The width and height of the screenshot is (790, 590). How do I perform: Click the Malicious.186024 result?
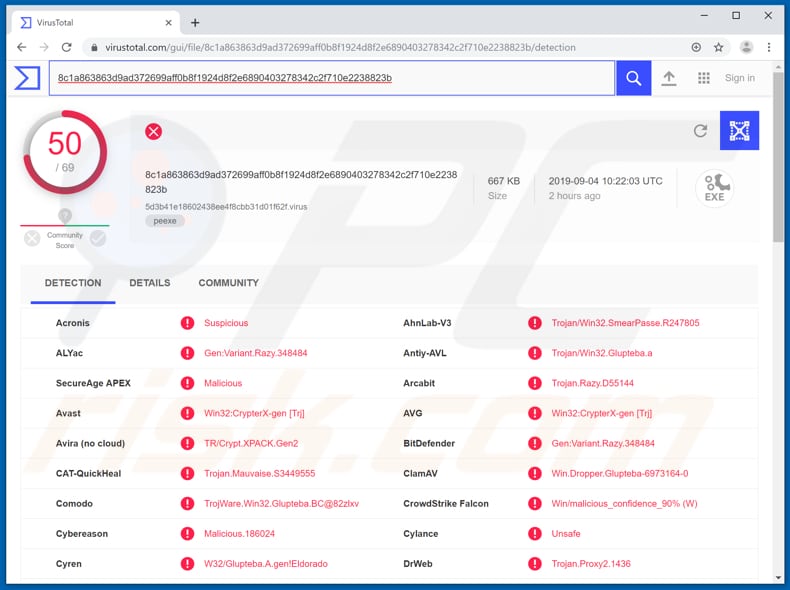click(x=239, y=534)
